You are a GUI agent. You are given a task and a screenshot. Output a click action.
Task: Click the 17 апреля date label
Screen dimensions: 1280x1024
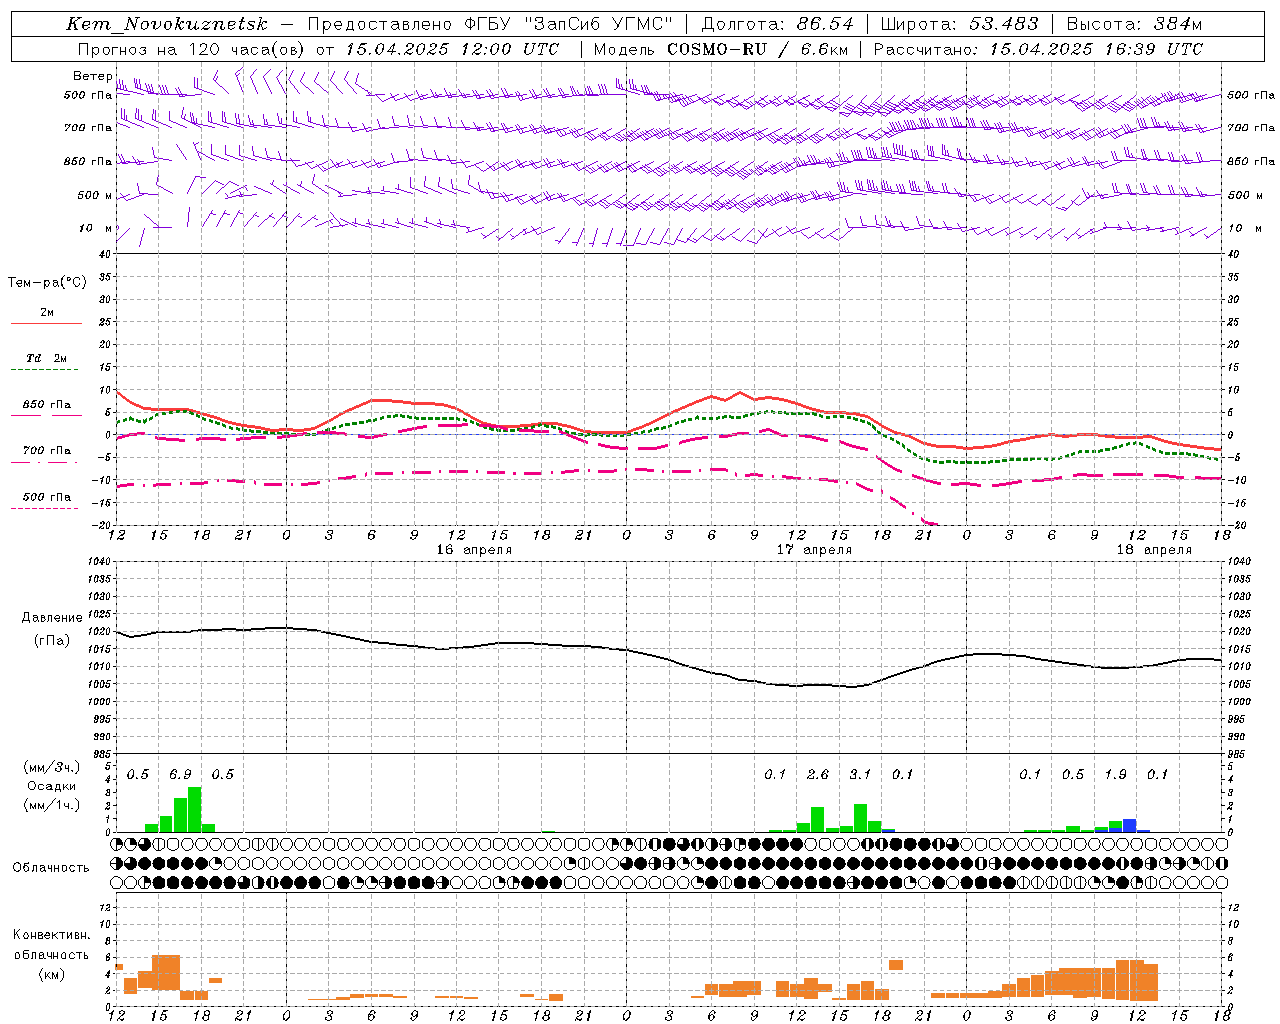(x=815, y=550)
